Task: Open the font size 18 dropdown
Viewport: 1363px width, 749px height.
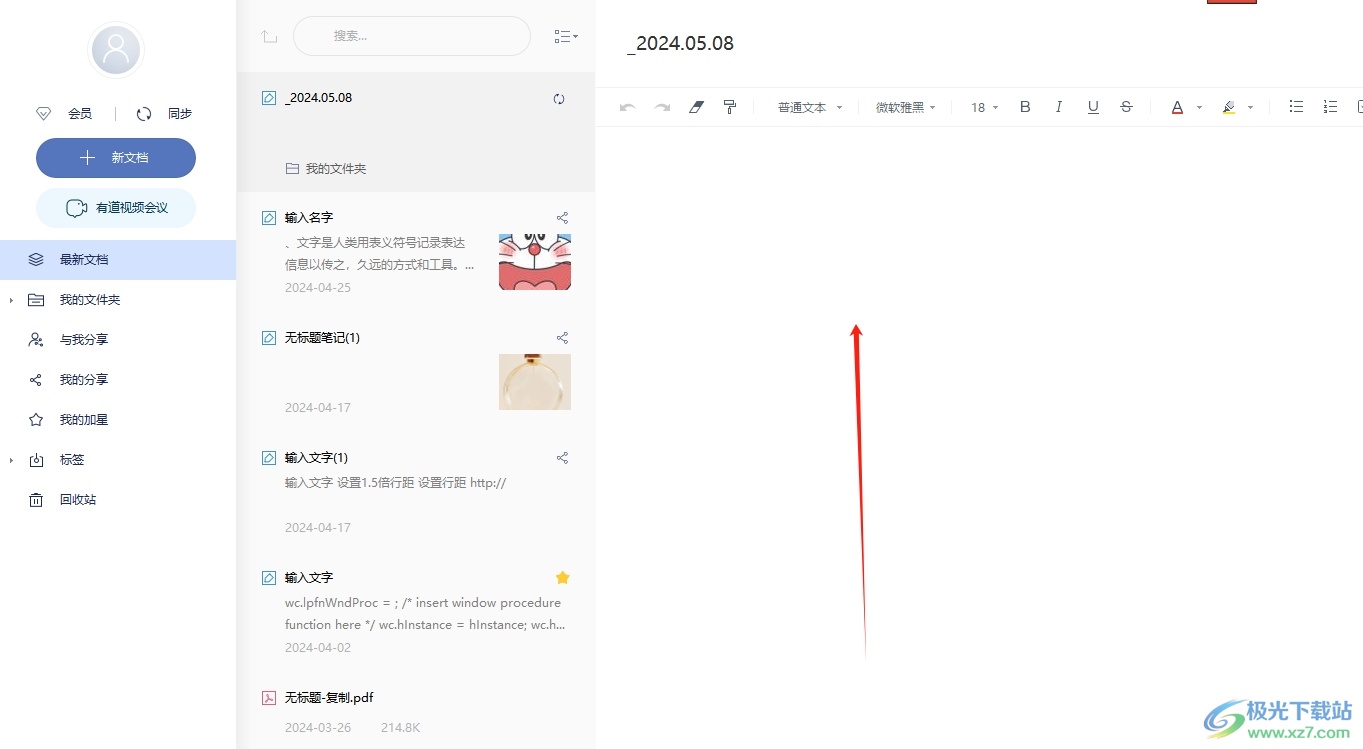Action: (985, 107)
